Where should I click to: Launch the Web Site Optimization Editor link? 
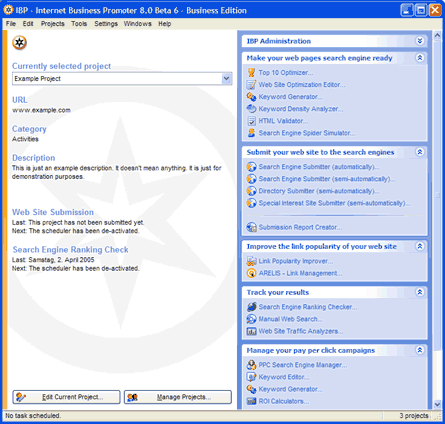tap(302, 85)
